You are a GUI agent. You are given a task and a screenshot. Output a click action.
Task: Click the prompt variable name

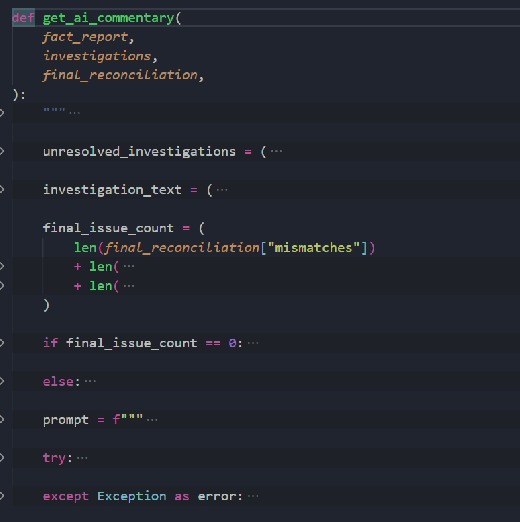pyautogui.click(x=66, y=420)
